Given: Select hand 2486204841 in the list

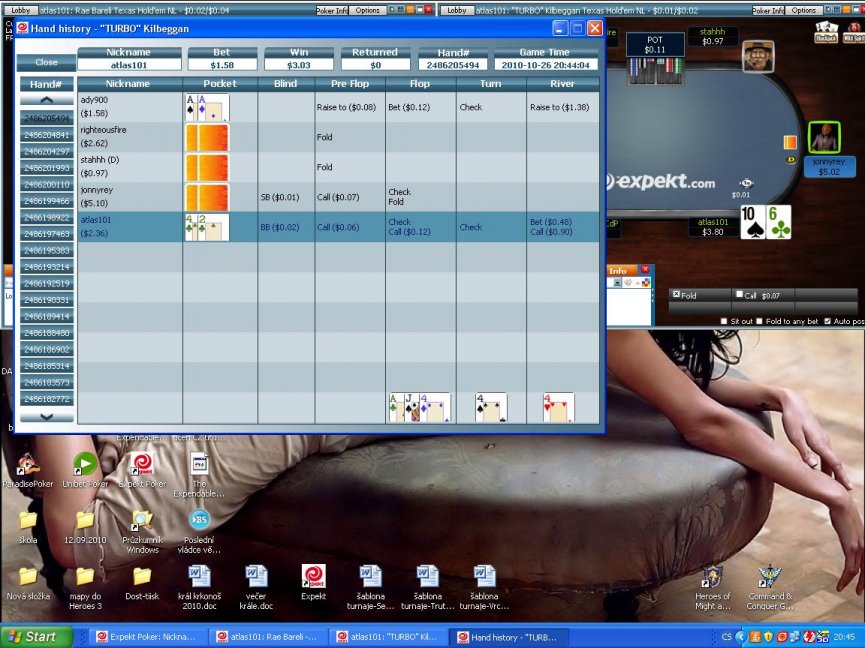Looking at the screenshot, I should coord(47,135).
